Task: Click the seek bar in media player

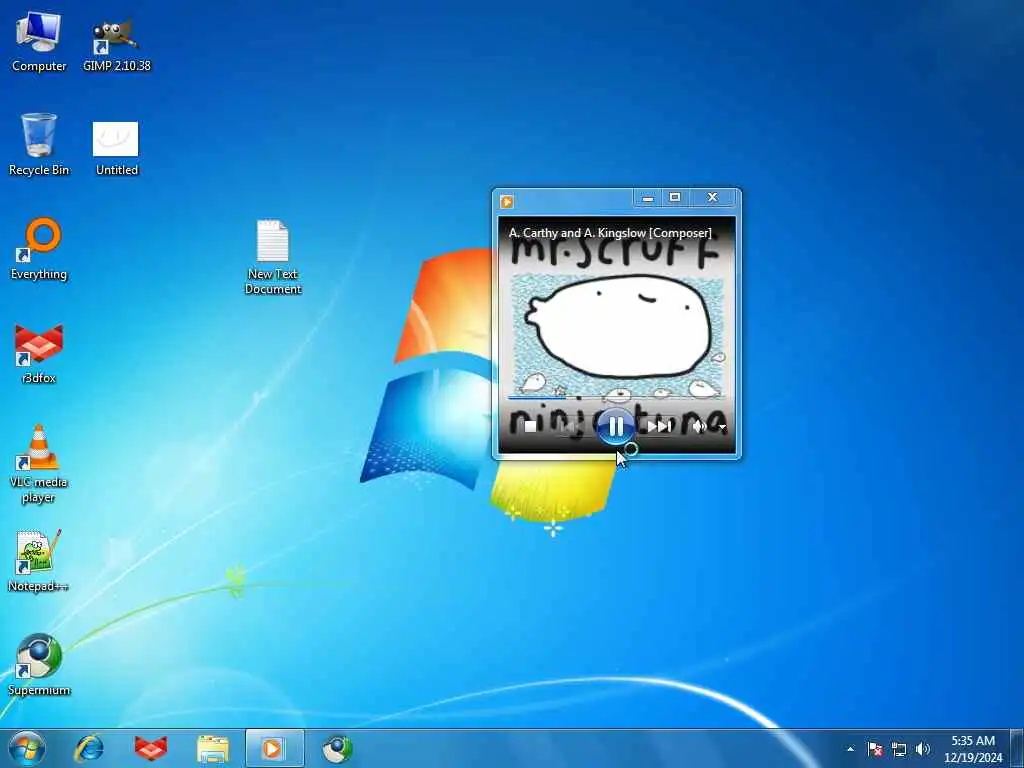Action: pyautogui.click(x=616, y=396)
